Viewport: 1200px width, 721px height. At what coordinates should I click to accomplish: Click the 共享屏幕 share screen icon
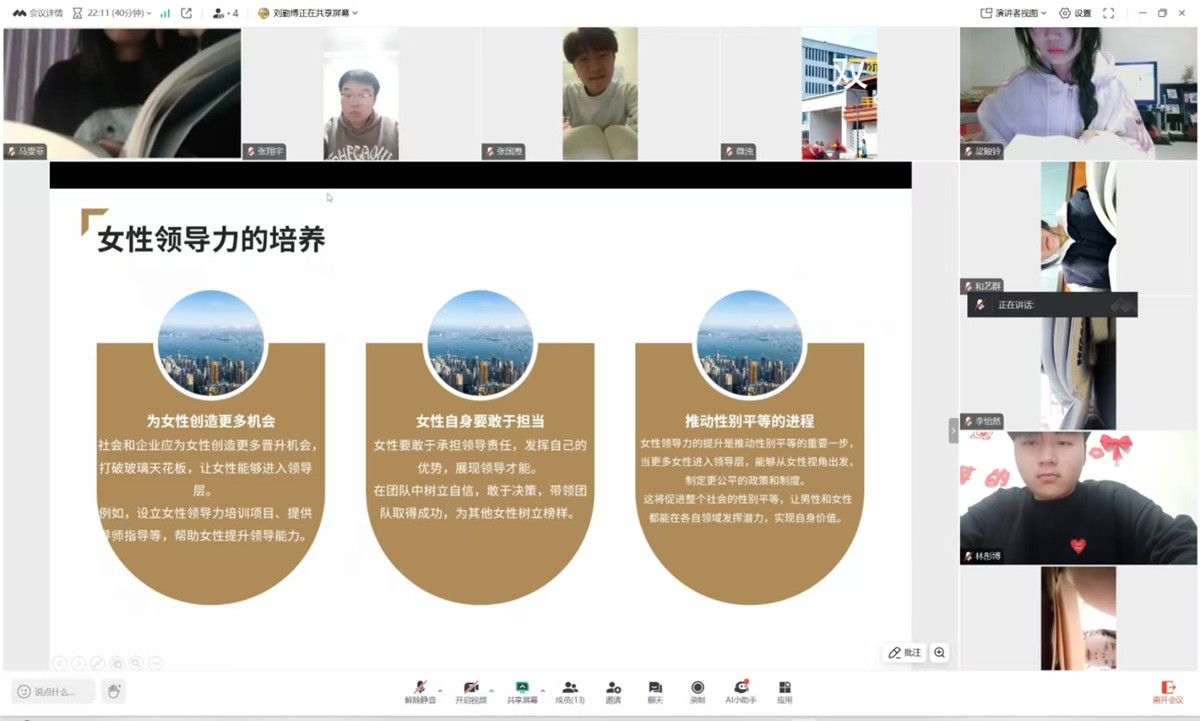pos(521,690)
